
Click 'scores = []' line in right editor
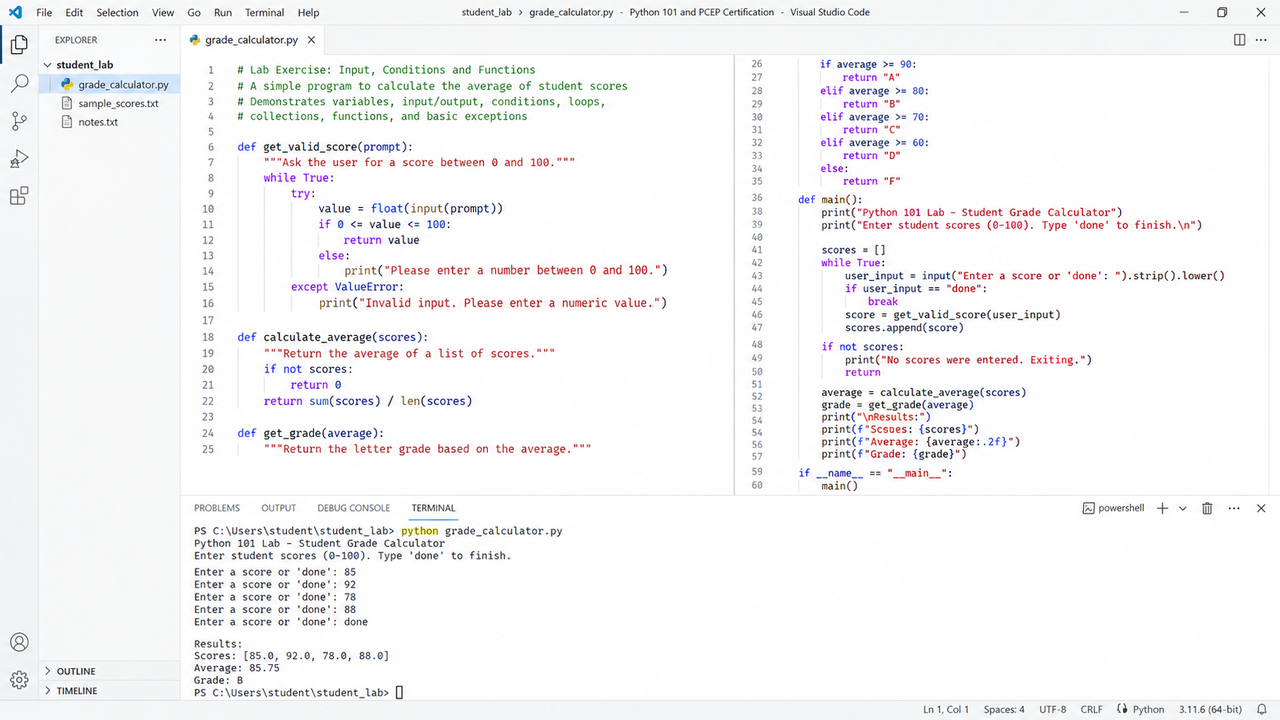click(x=853, y=251)
